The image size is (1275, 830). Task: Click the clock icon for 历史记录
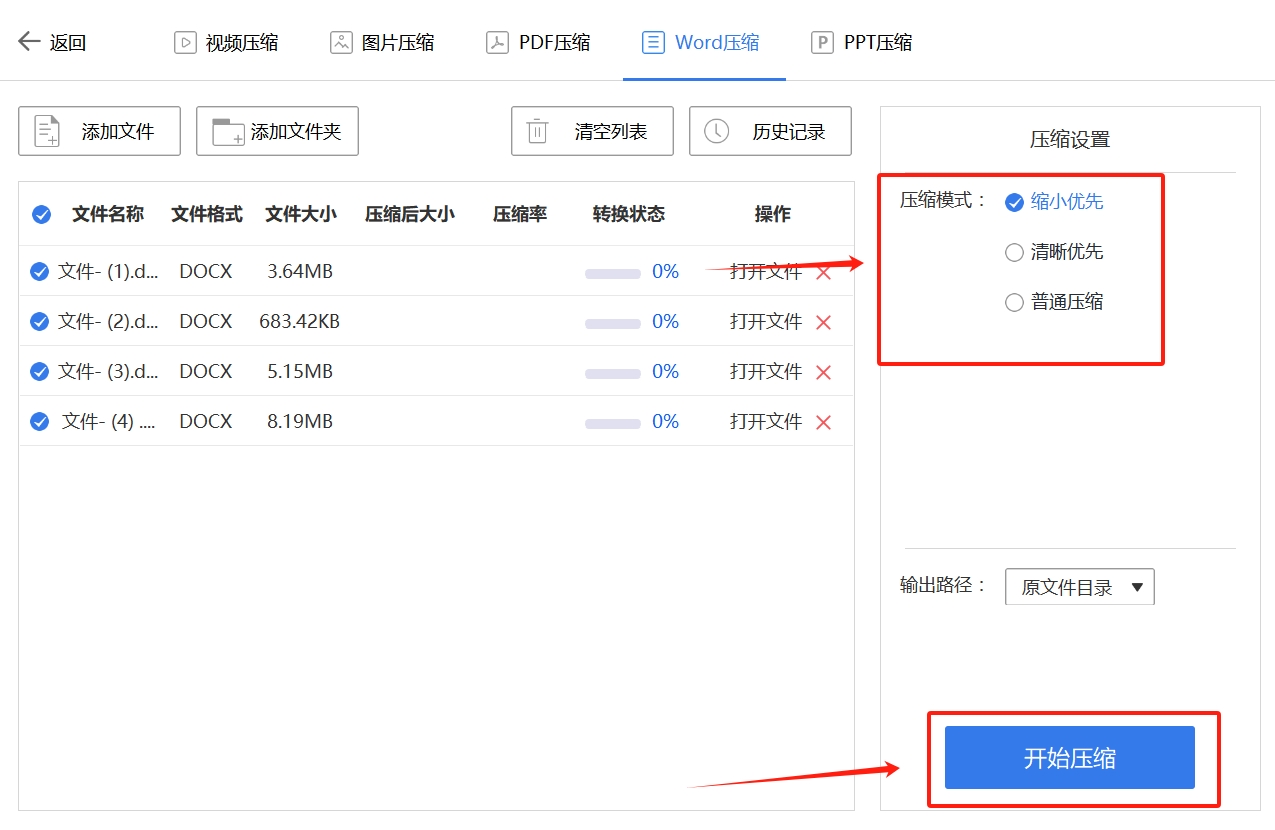click(x=716, y=131)
